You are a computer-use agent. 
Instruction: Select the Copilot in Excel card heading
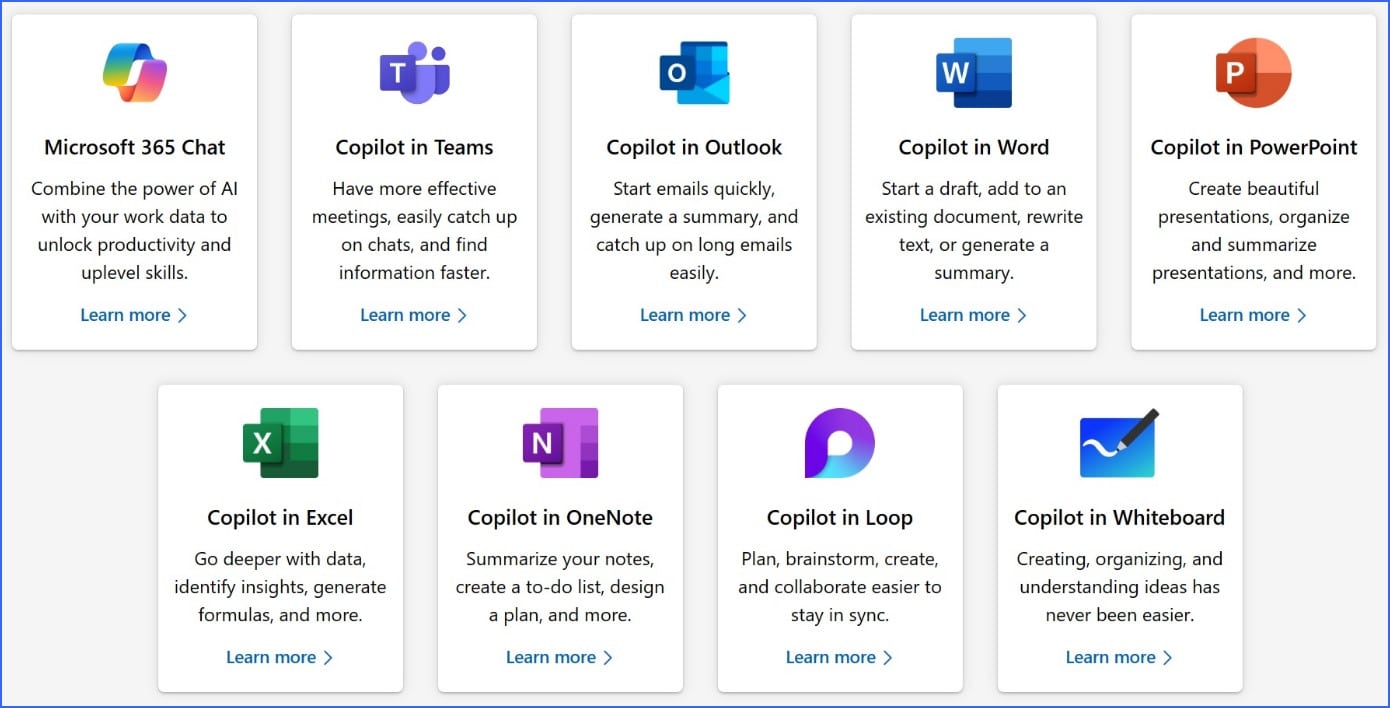(x=280, y=518)
